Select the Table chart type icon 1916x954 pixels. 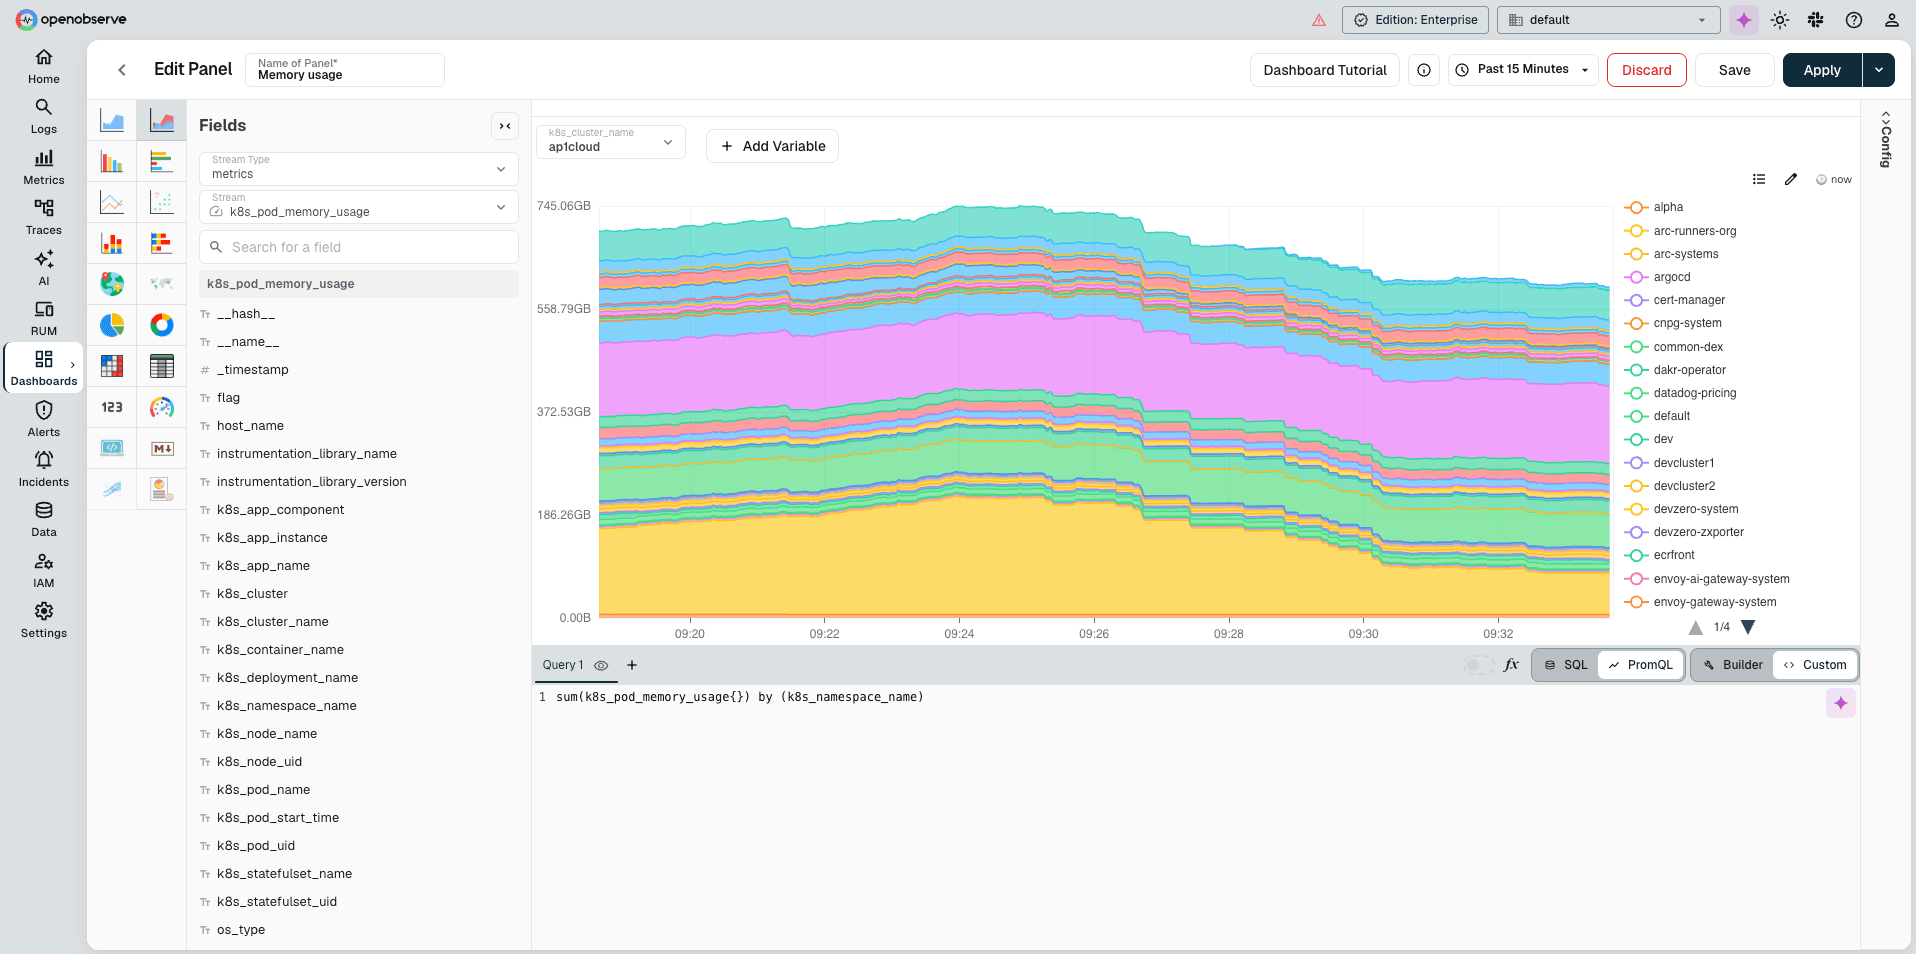pos(161,366)
